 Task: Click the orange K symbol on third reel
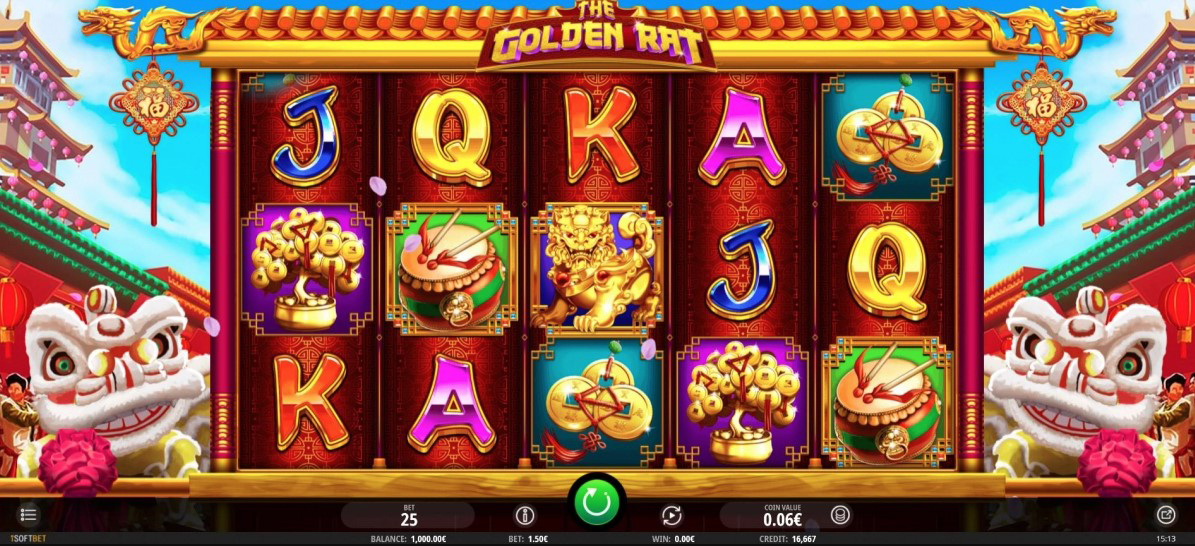click(x=600, y=134)
